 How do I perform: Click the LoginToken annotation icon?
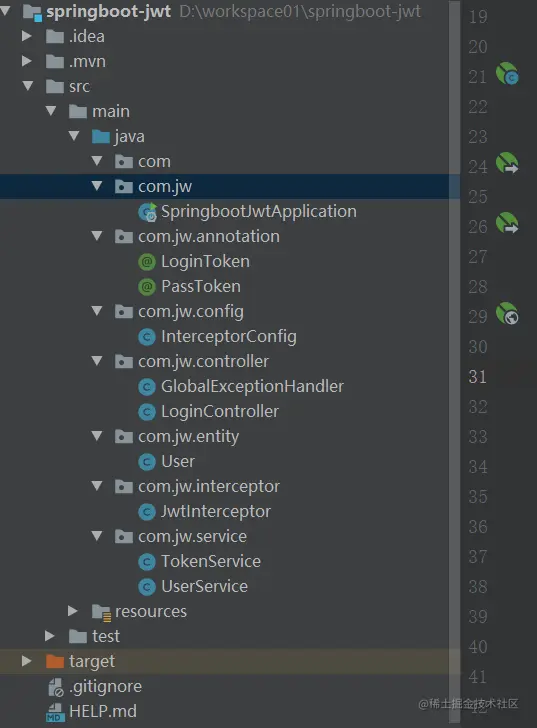[147, 262]
